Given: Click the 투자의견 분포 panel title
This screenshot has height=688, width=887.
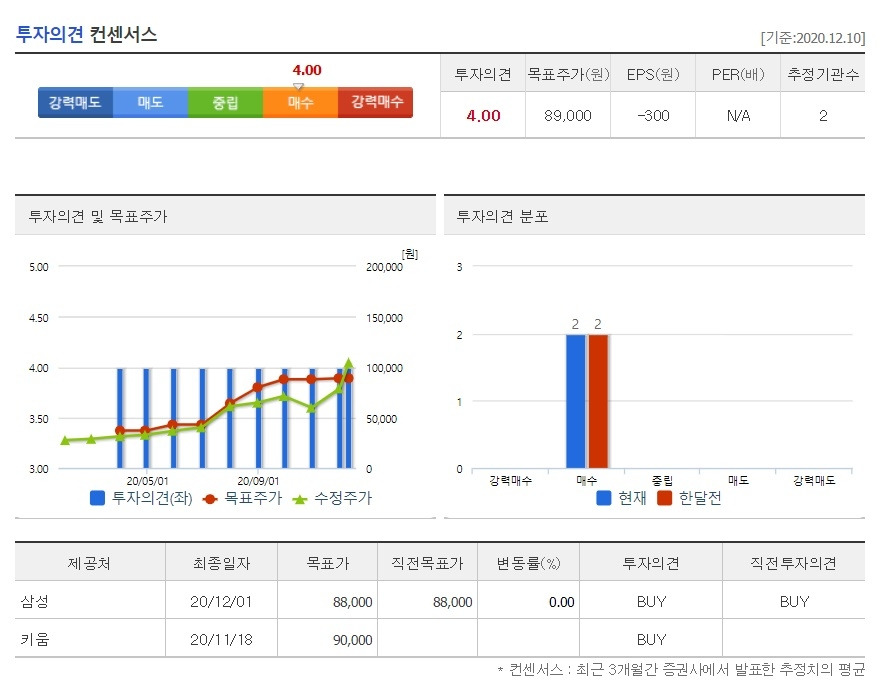Looking at the screenshot, I should (x=502, y=216).
